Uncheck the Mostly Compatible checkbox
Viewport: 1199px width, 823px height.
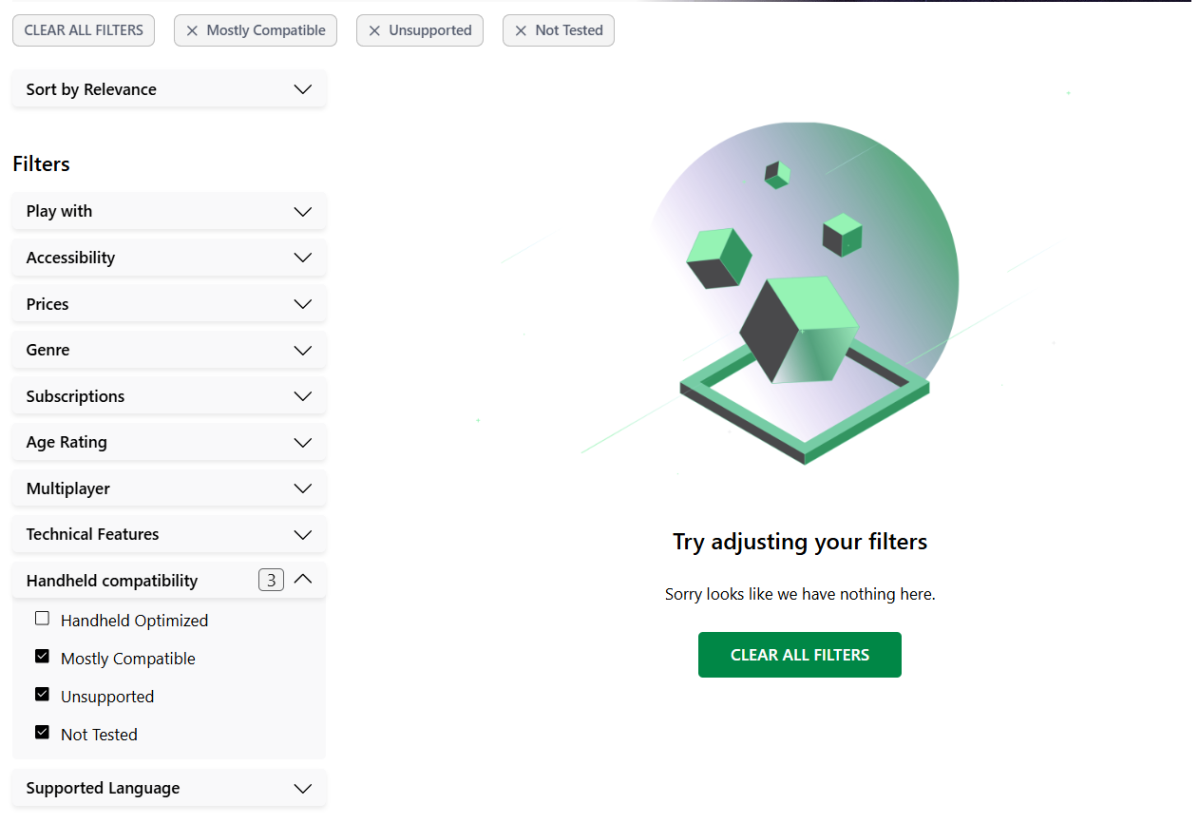pos(42,657)
